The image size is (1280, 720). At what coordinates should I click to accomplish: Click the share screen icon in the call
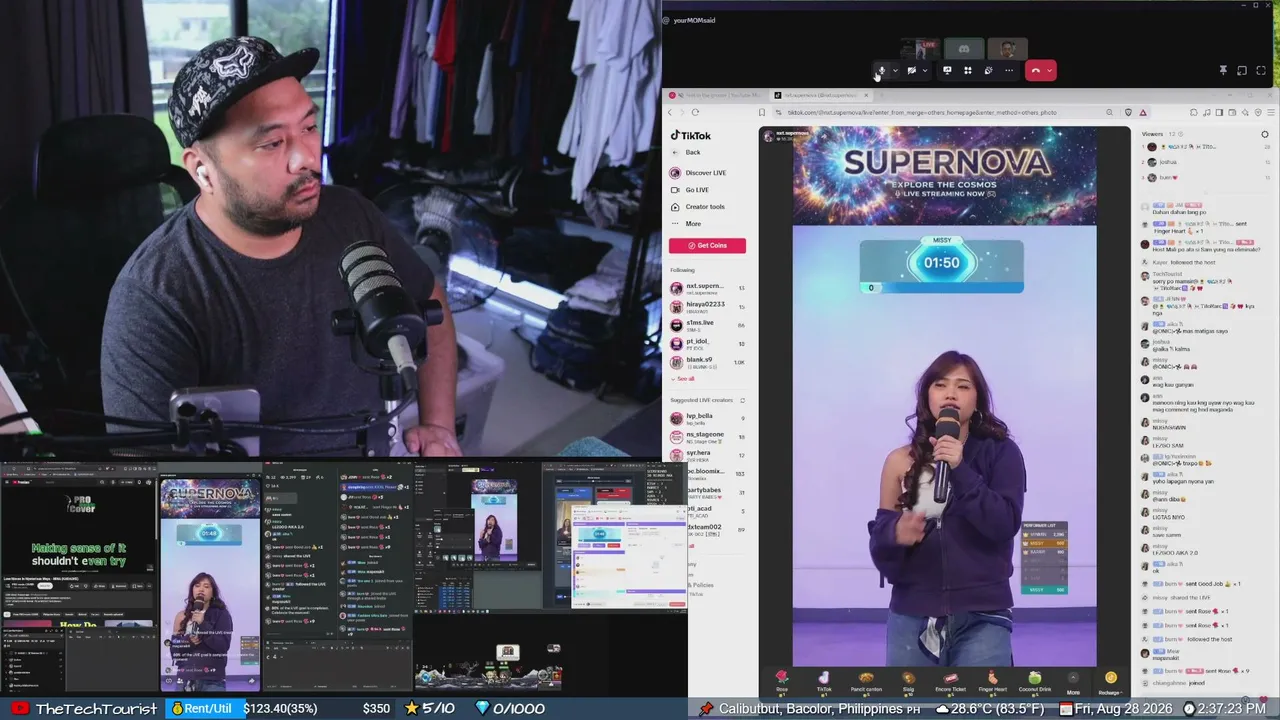click(x=947, y=71)
